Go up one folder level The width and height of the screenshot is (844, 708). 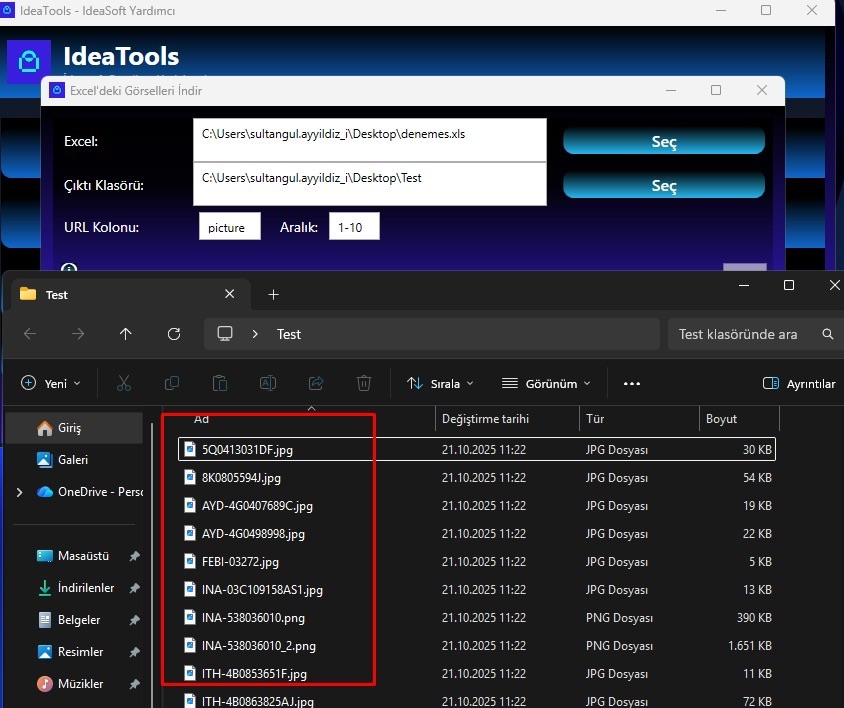pos(125,334)
